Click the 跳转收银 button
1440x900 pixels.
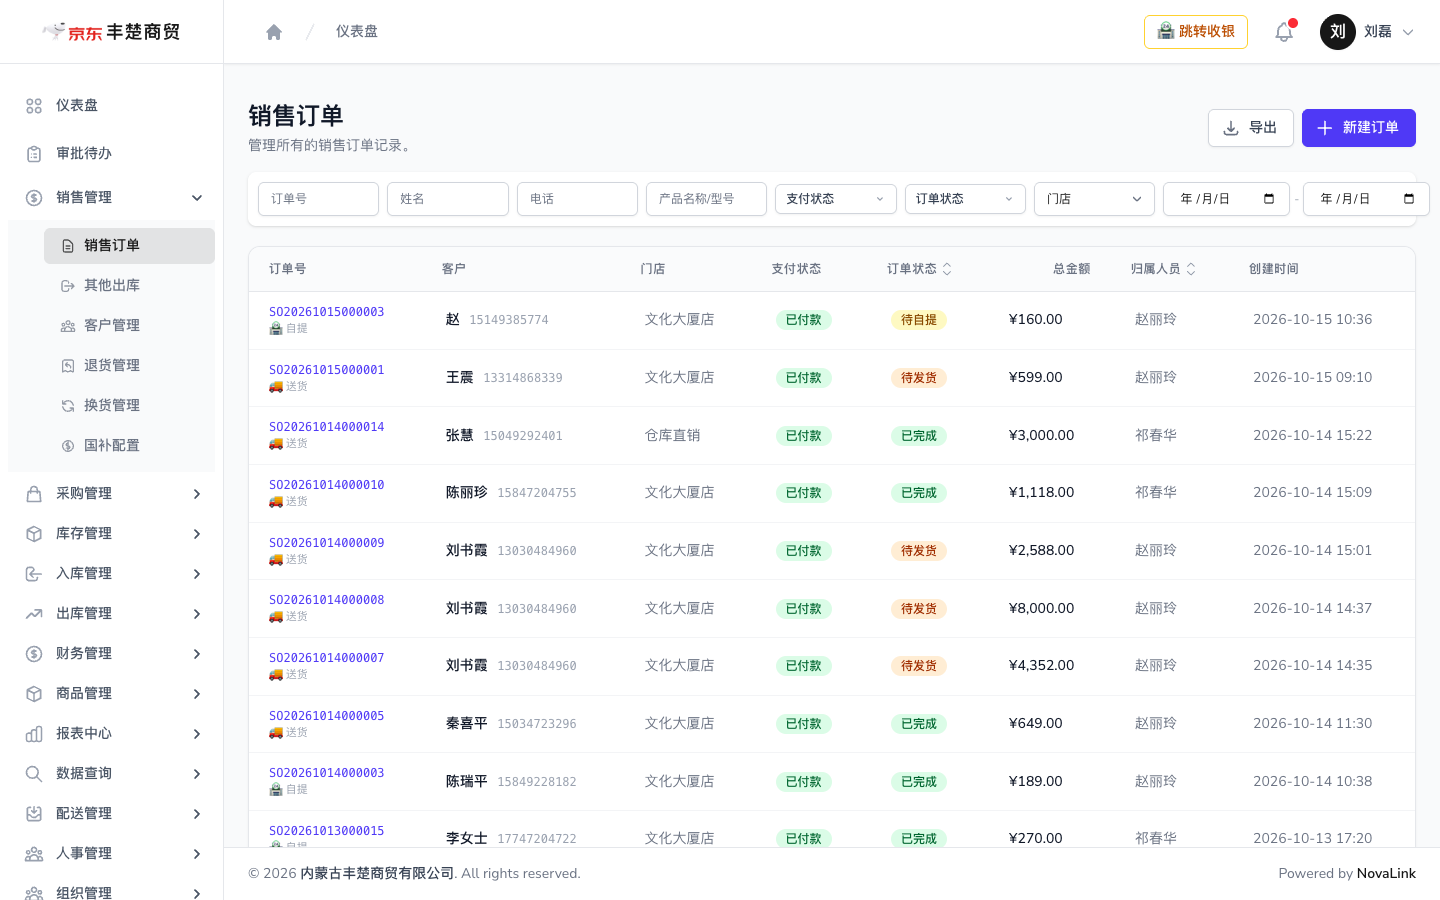(x=1196, y=32)
